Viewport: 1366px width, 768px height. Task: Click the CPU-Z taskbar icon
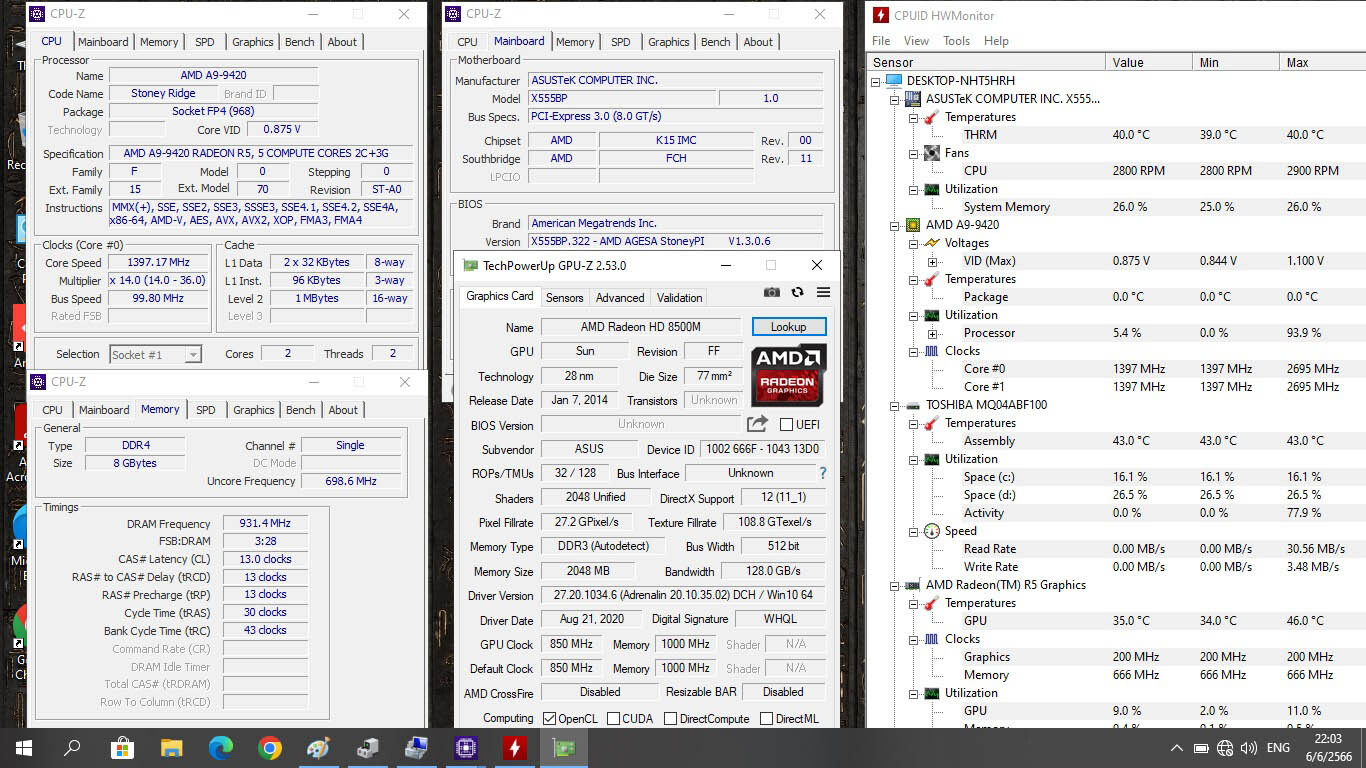pyautogui.click(x=465, y=748)
